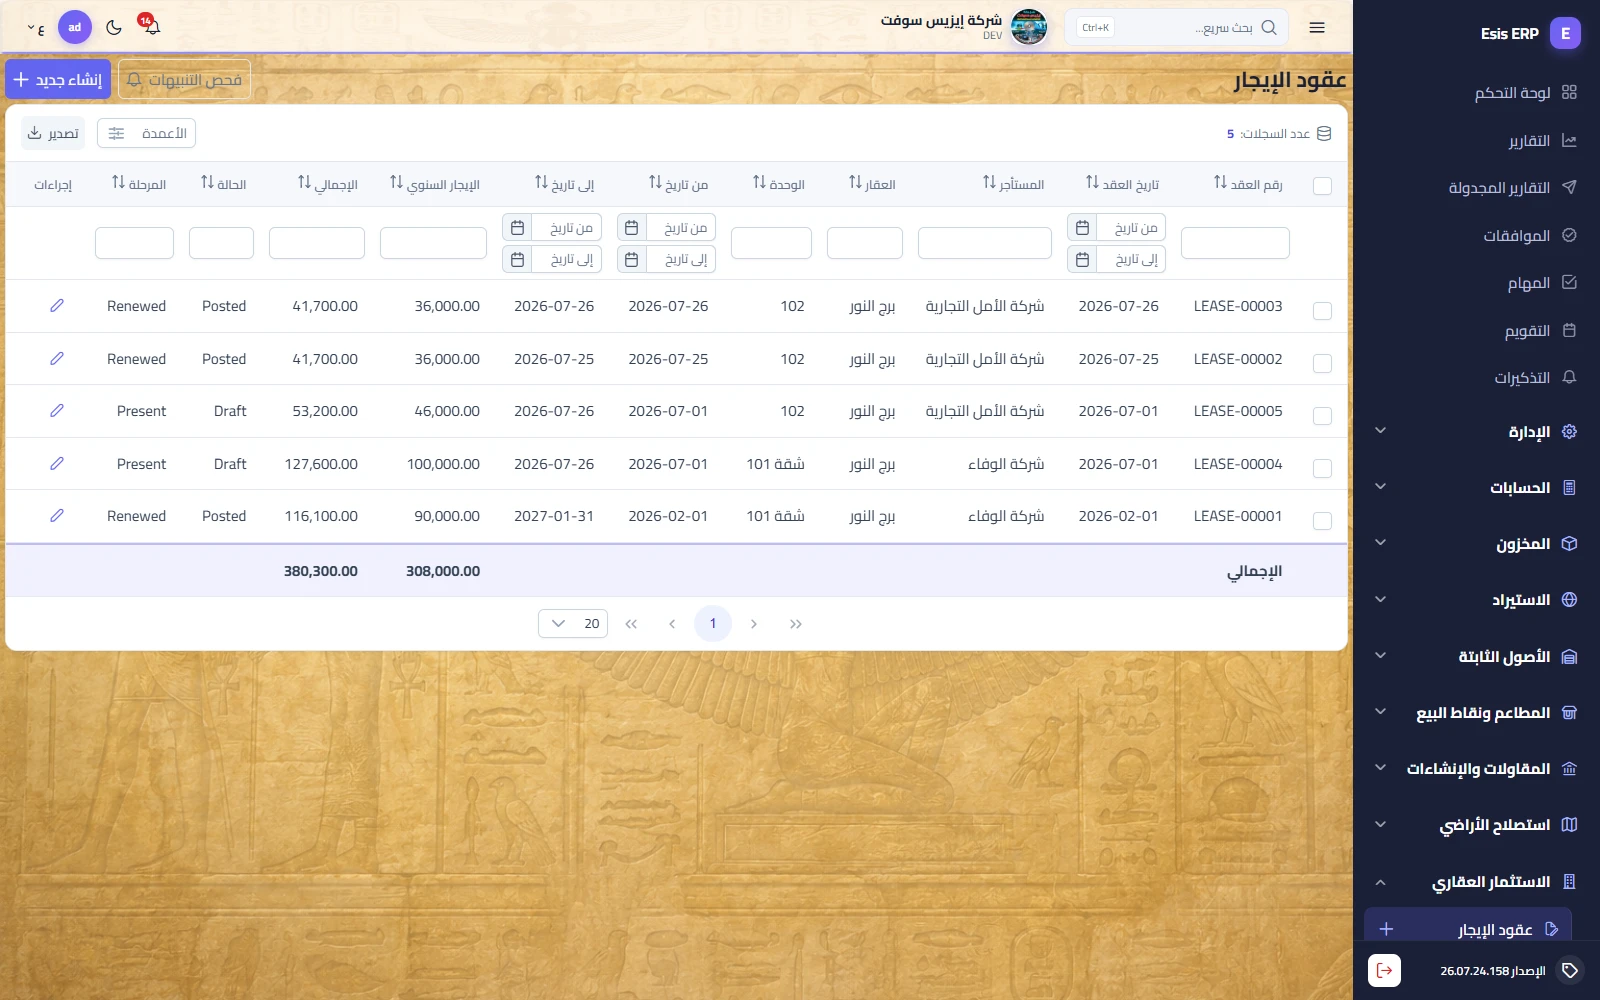Toggle select-all checkbox in table header
Image resolution: width=1600 pixels, height=1000 pixels.
pyautogui.click(x=1322, y=186)
